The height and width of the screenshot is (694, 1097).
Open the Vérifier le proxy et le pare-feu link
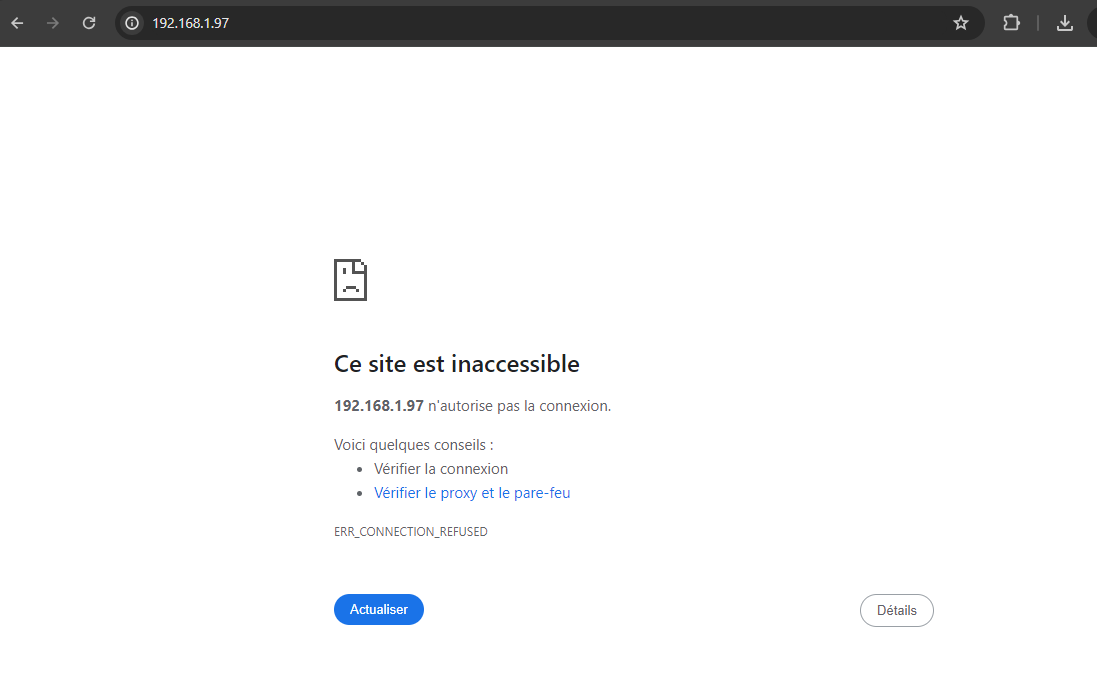[472, 493]
